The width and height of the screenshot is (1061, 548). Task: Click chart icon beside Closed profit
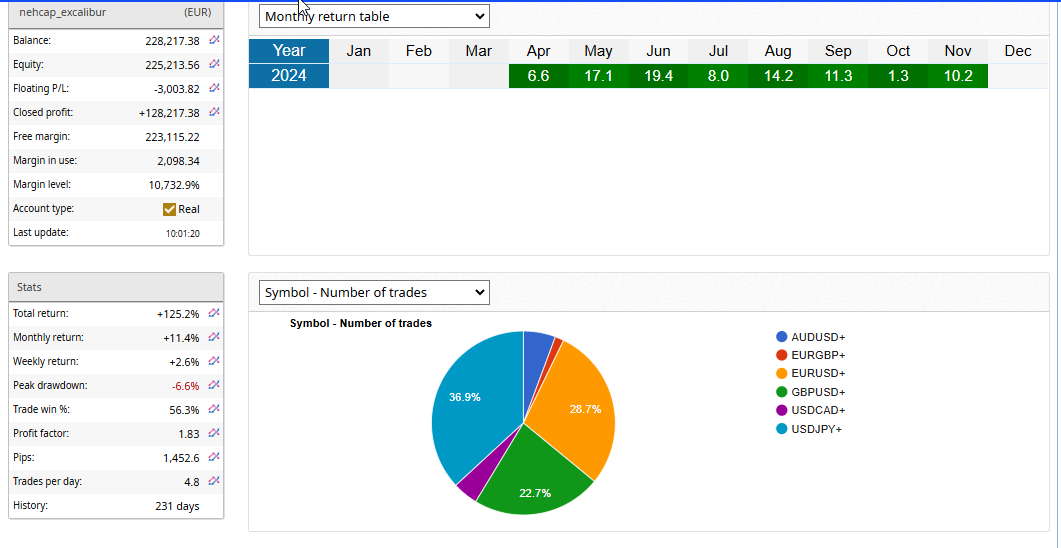click(214, 113)
